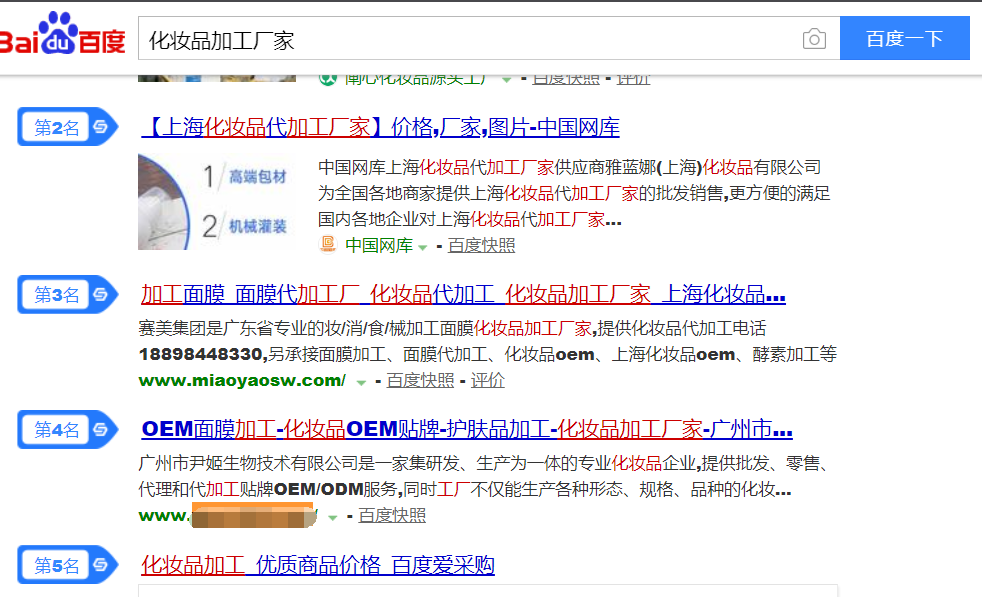Click phone number 18898448330 text
The height and width of the screenshot is (597, 982).
click(x=200, y=355)
